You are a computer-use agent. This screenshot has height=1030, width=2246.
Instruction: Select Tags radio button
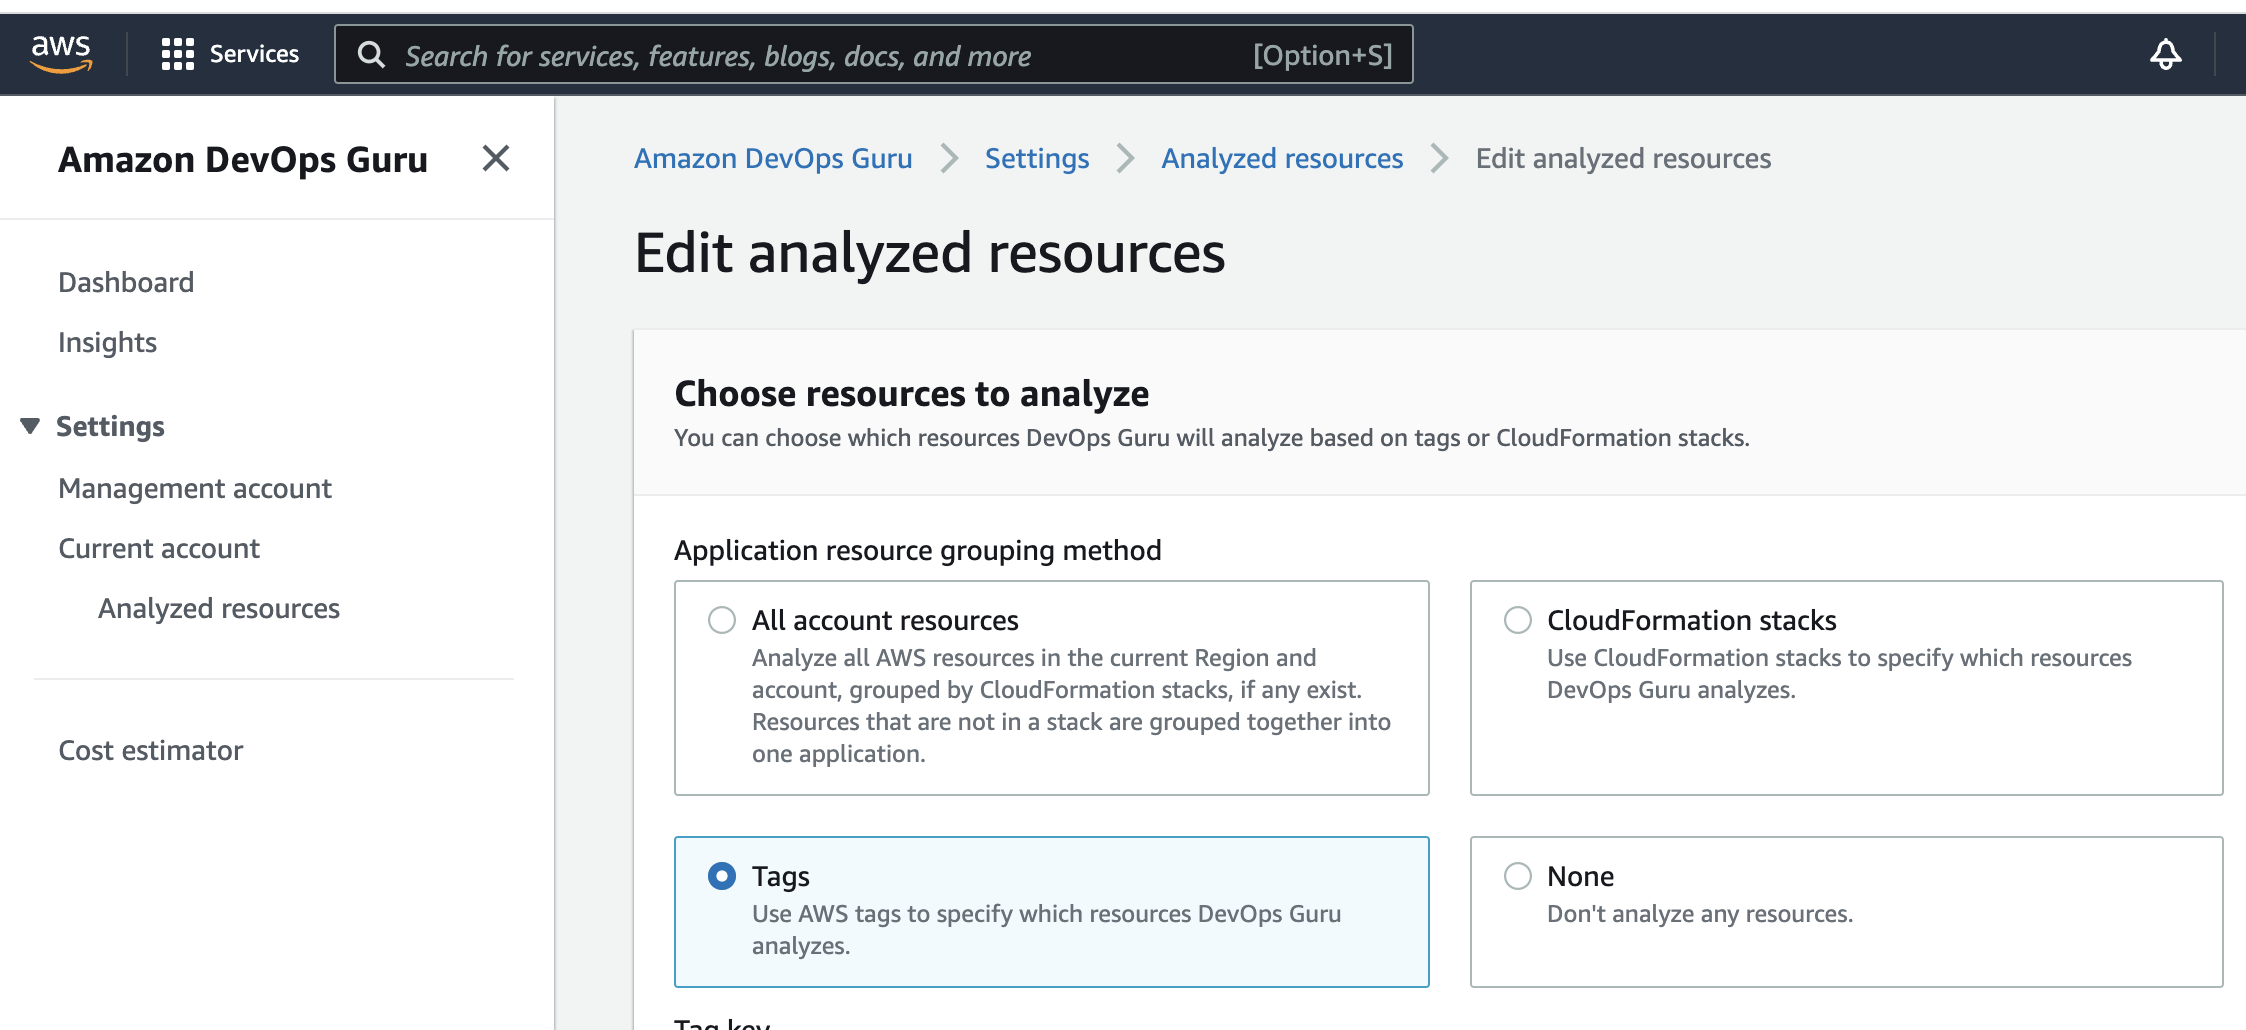coord(722,876)
